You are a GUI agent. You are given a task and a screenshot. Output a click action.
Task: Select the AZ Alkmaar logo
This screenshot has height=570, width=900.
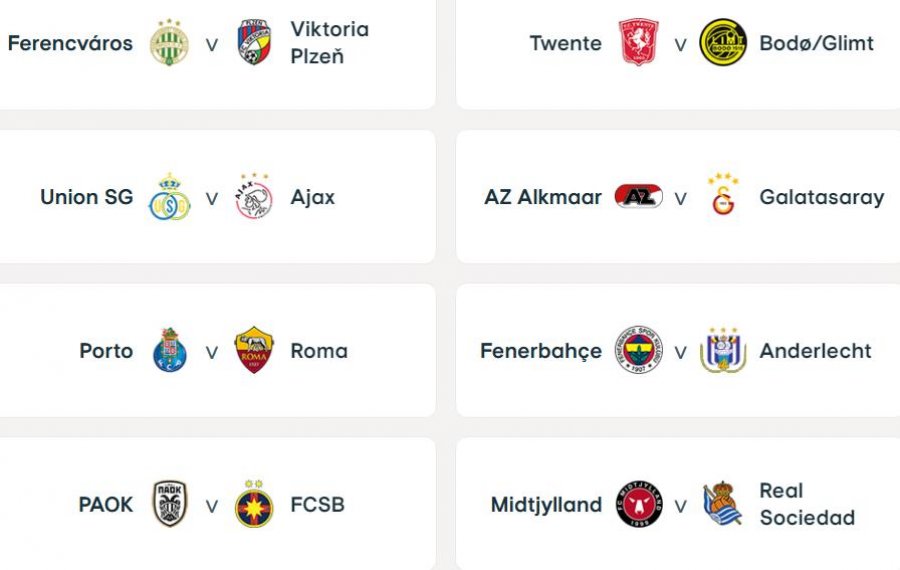pos(638,196)
